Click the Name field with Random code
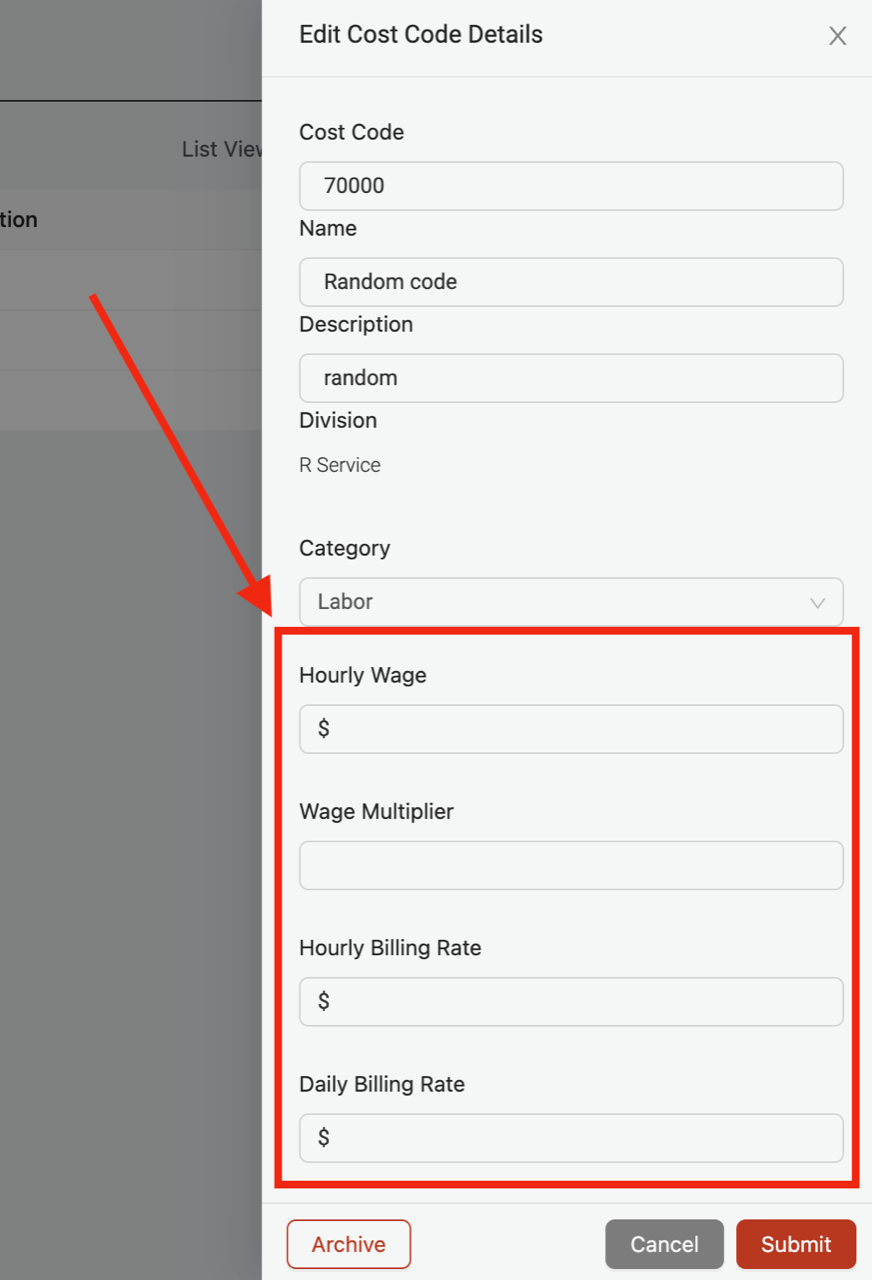The width and height of the screenshot is (872, 1280). tap(571, 282)
